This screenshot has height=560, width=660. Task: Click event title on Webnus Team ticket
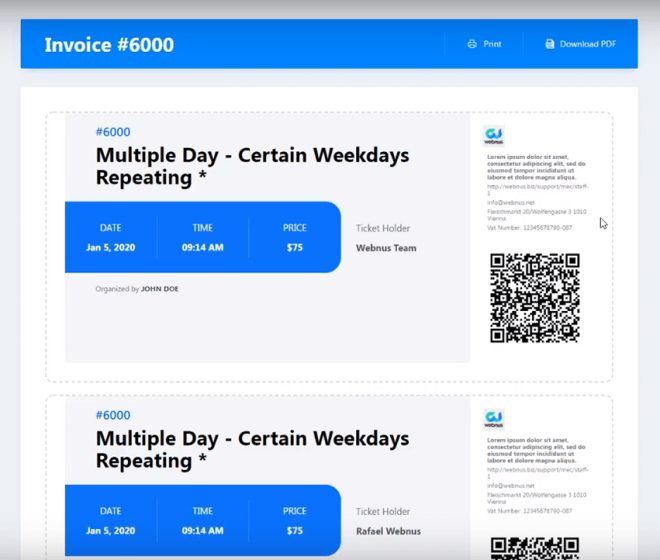[252, 166]
